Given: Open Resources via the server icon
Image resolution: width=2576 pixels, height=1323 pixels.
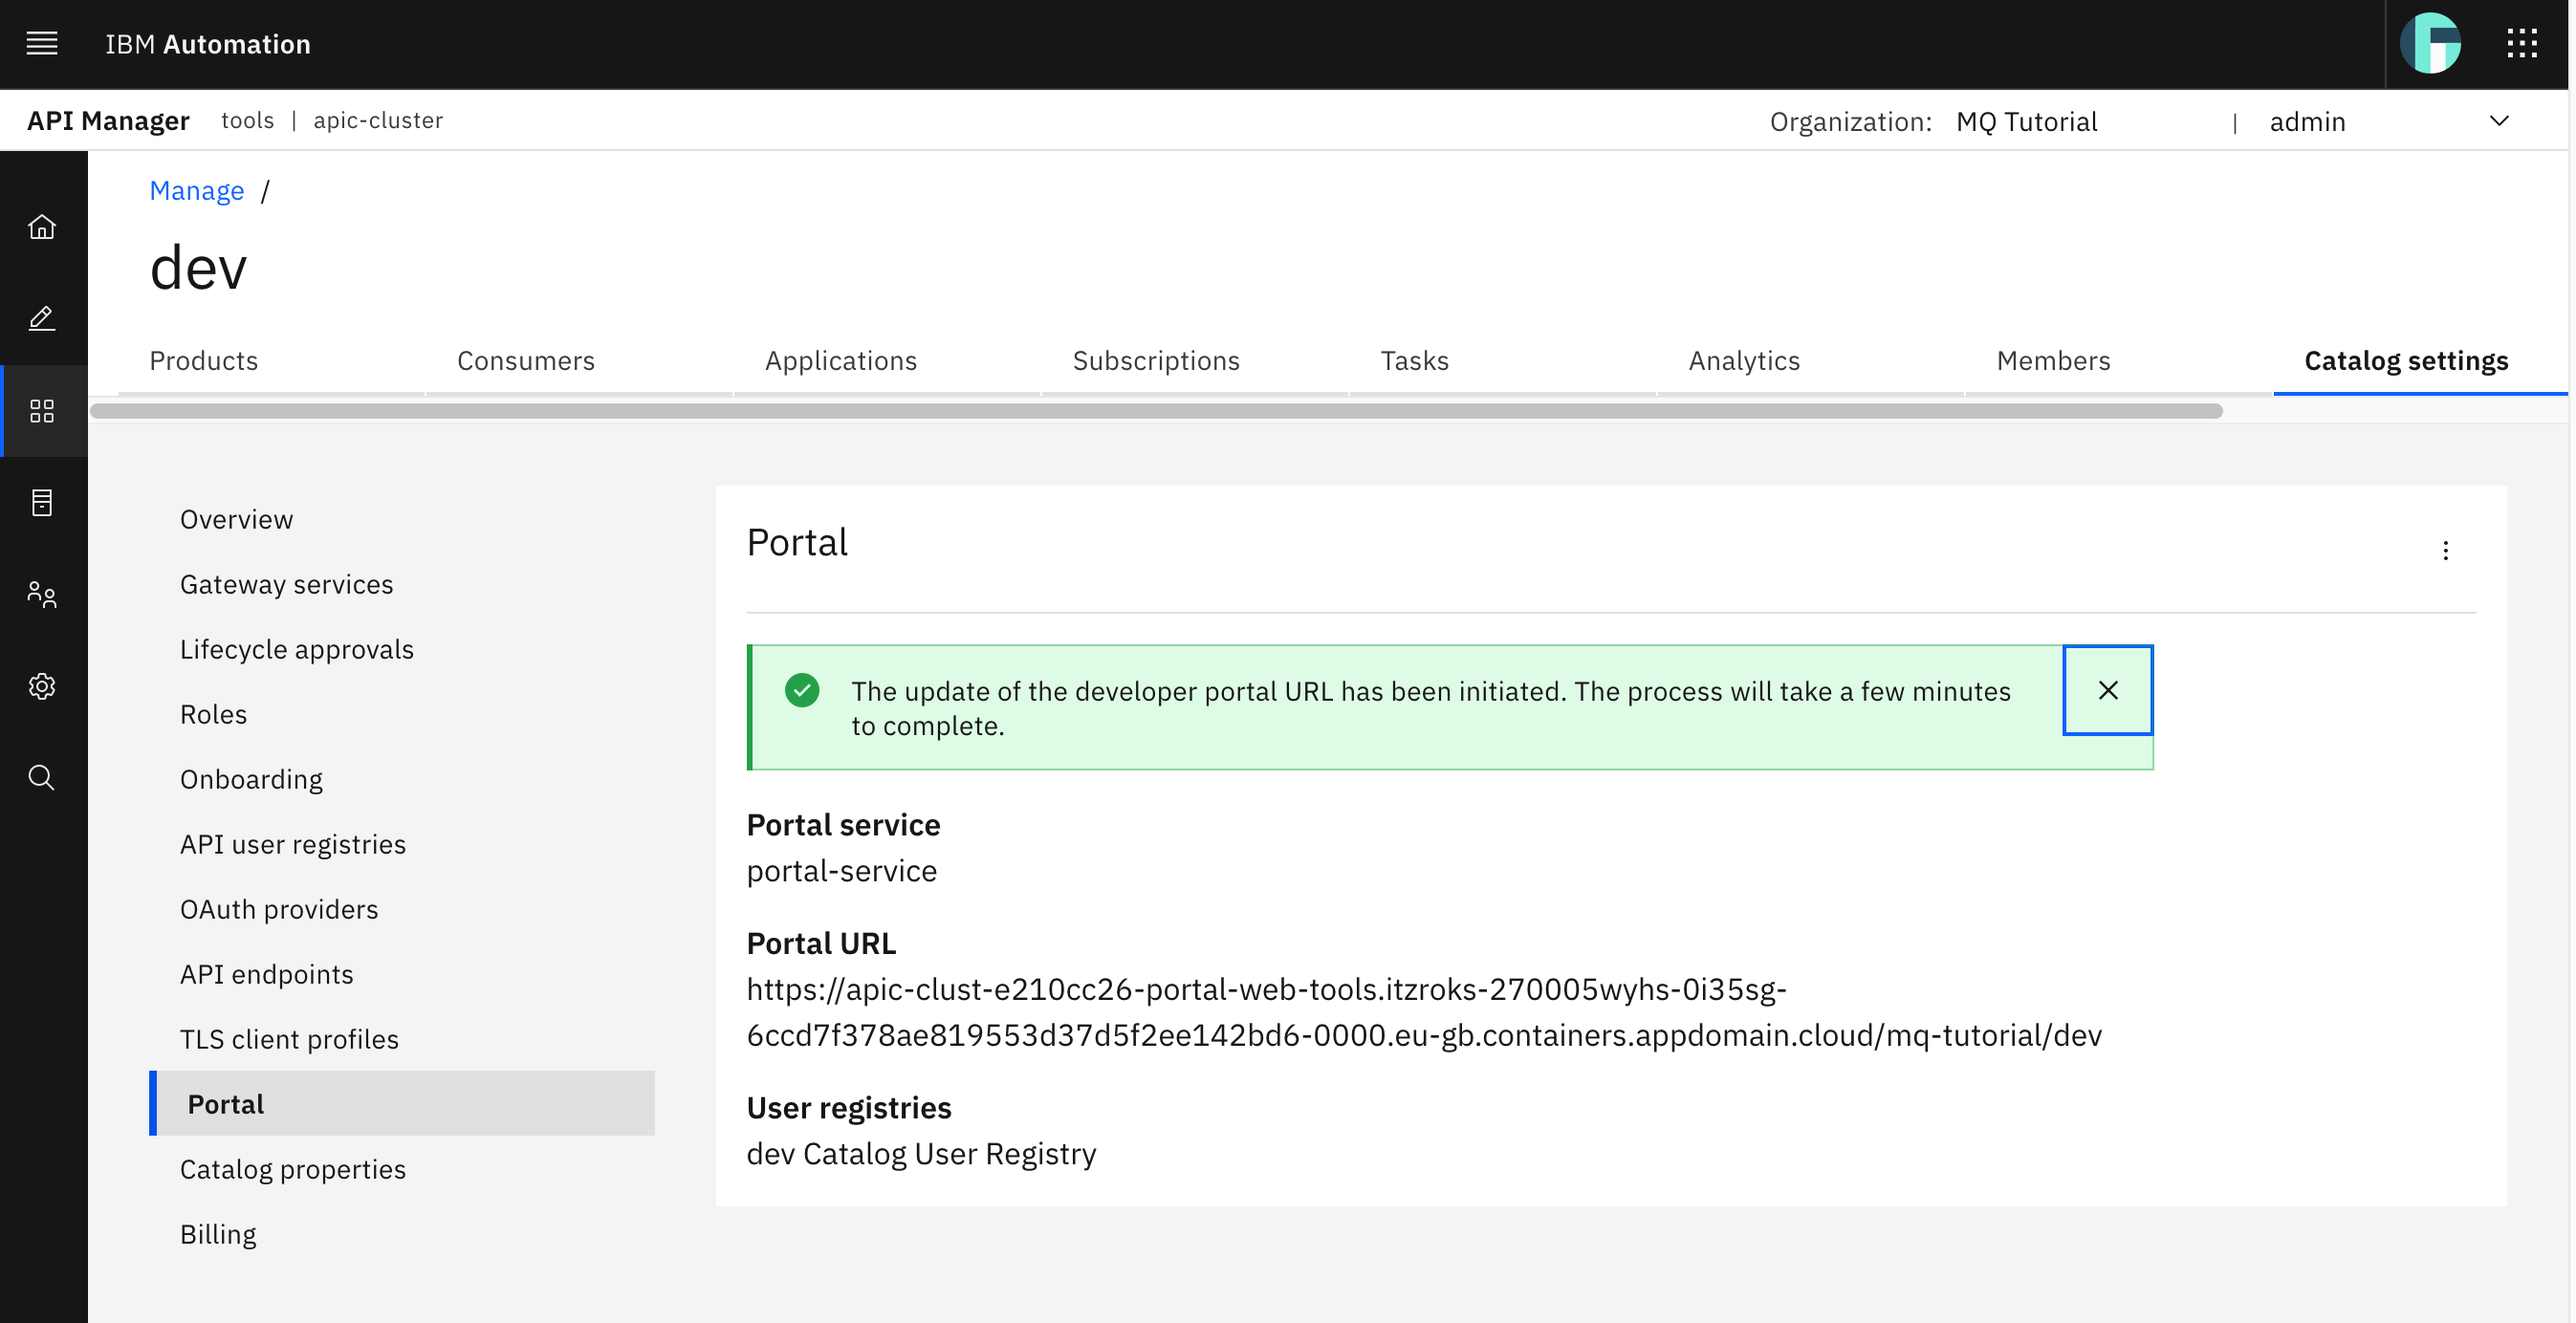Looking at the screenshot, I should (x=42, y=503).
